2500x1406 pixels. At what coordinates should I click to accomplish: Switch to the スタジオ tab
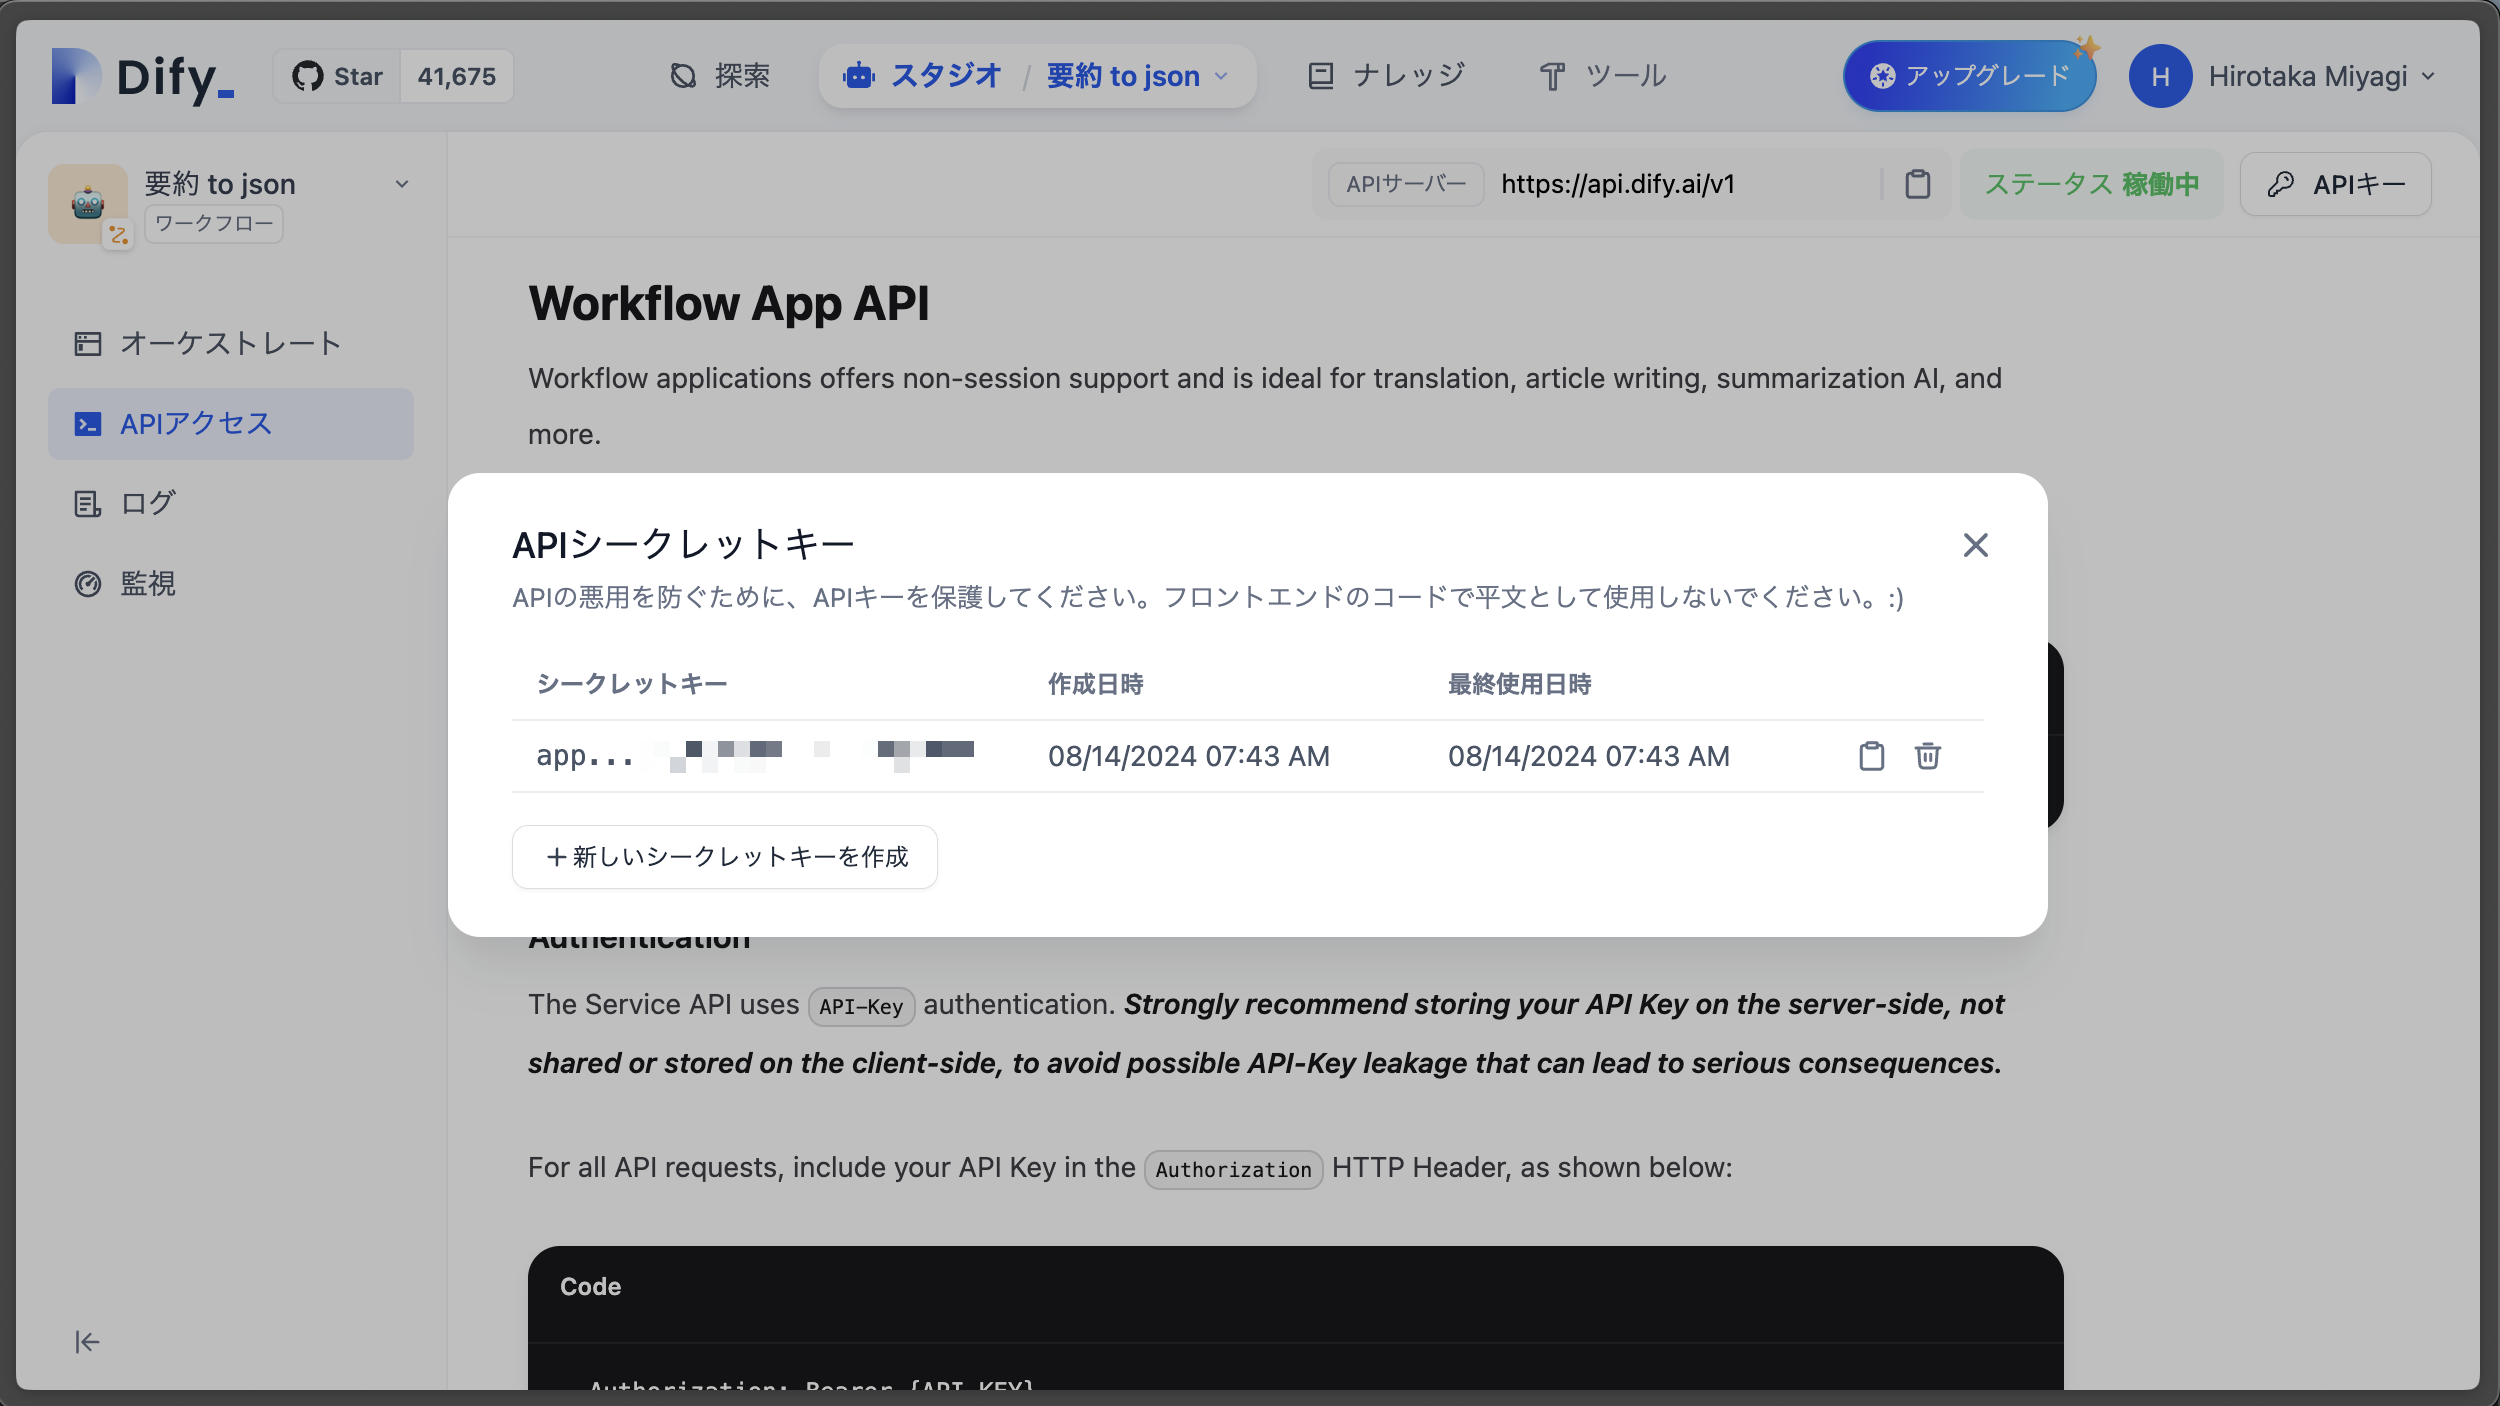click(921, 76)
